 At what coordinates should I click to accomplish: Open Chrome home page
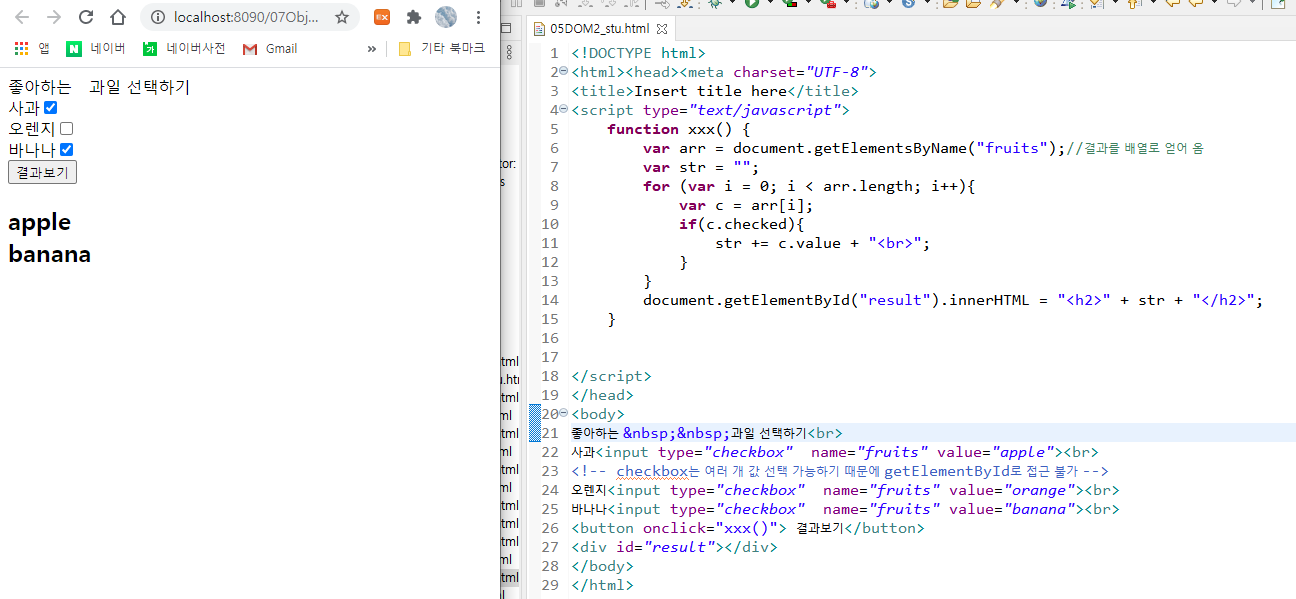118,17
